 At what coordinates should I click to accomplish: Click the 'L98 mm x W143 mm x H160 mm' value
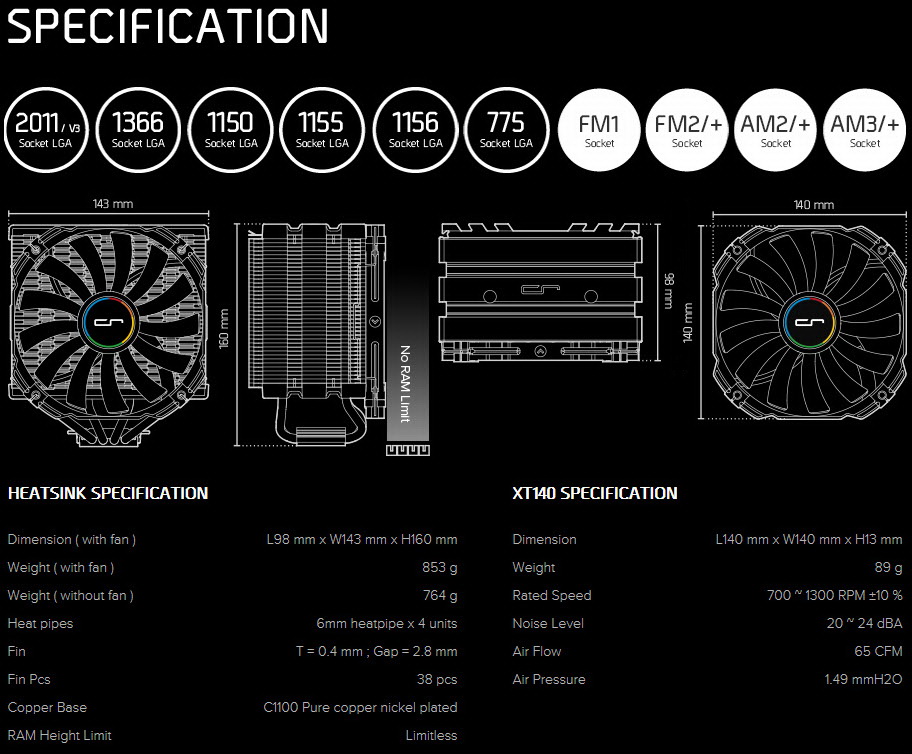point(362,539)
